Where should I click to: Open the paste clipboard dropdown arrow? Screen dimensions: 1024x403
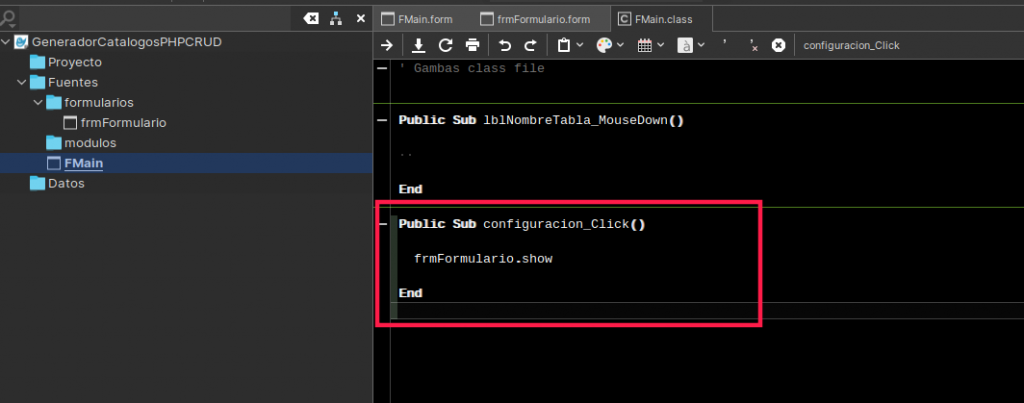pos(580,45)
